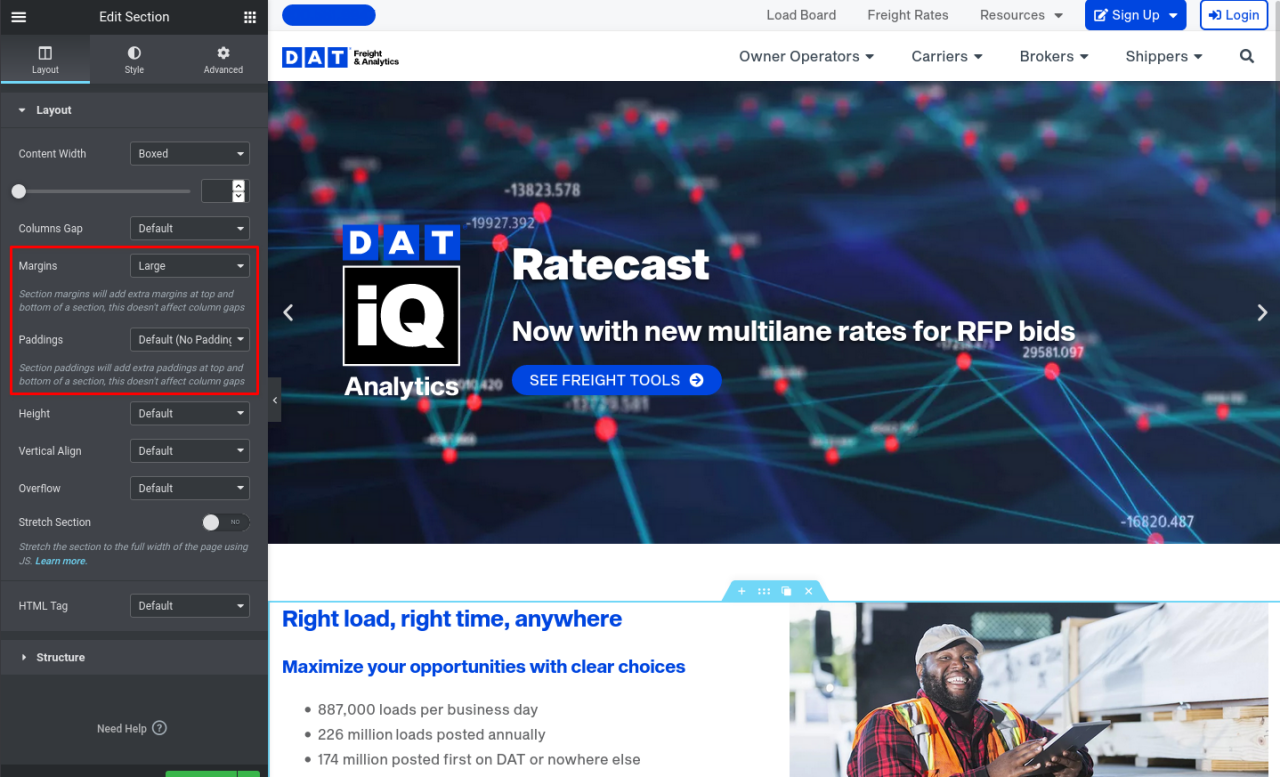
Task: Expand the Shippers menu
Action: 1164,56
